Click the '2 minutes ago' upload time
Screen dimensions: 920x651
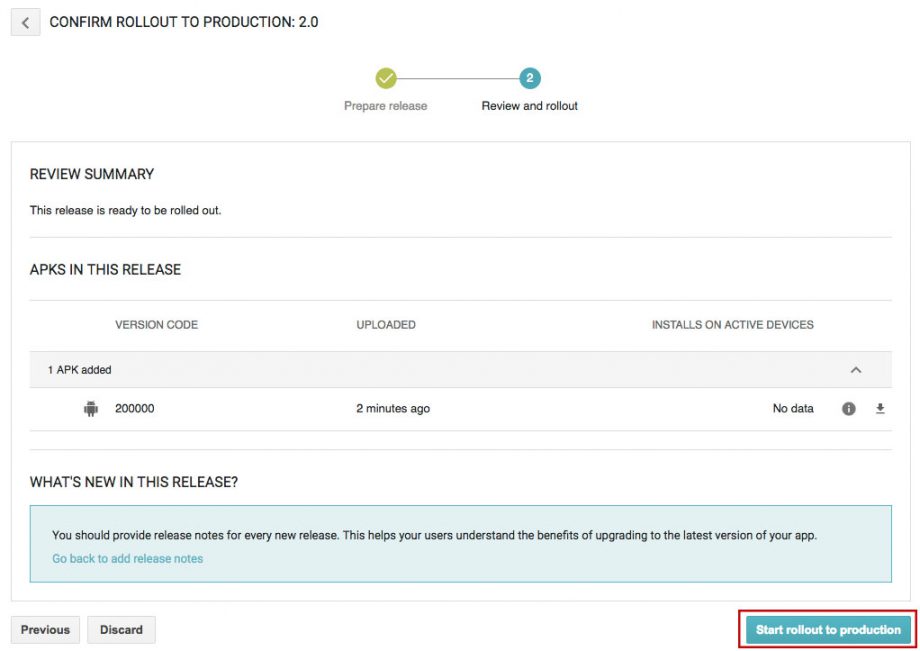393,409
